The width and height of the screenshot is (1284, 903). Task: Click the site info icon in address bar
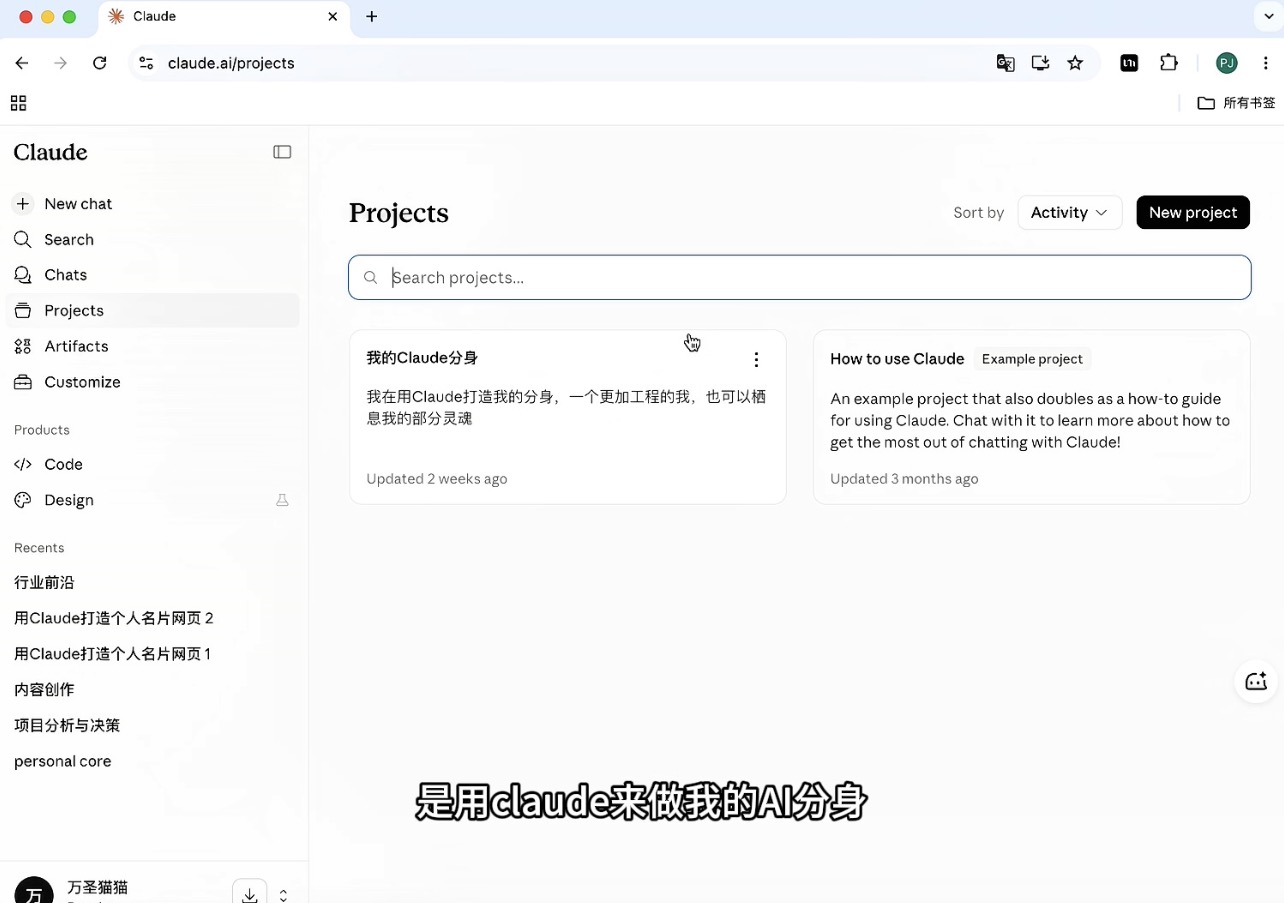pos(146,63)
